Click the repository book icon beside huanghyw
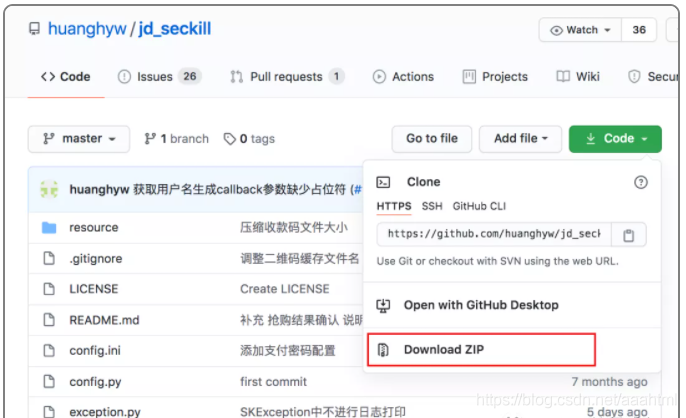Screen dimensions: 686x418 34,29
